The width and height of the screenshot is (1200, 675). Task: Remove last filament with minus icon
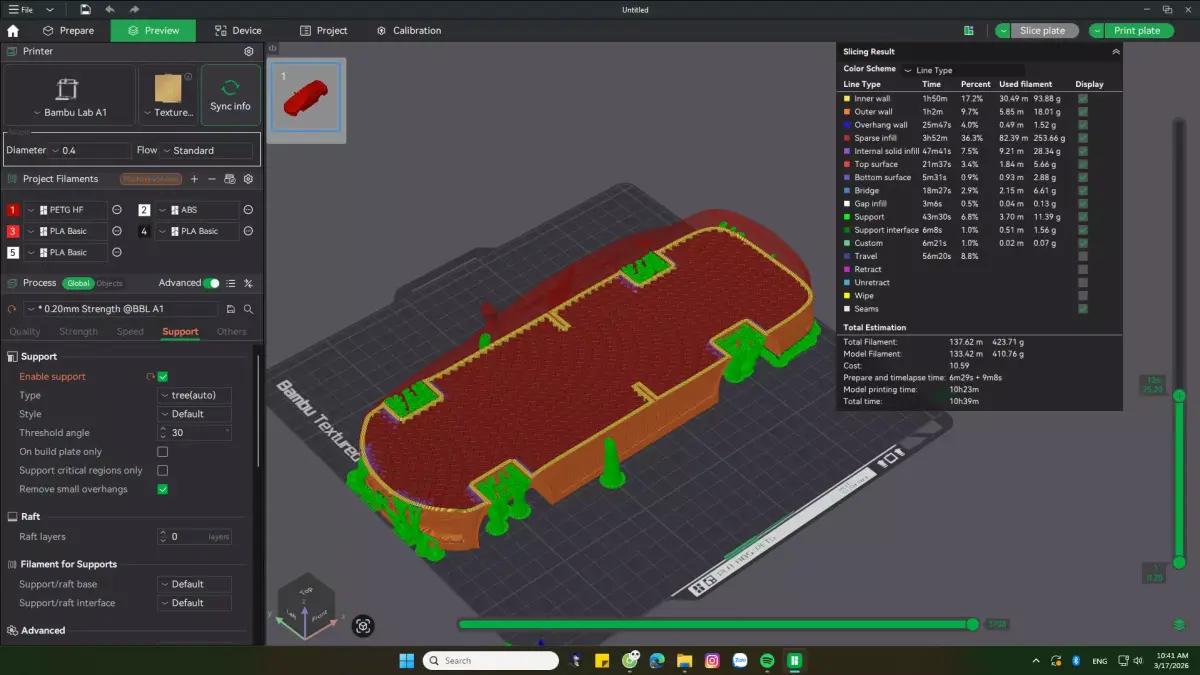[211, 179]
